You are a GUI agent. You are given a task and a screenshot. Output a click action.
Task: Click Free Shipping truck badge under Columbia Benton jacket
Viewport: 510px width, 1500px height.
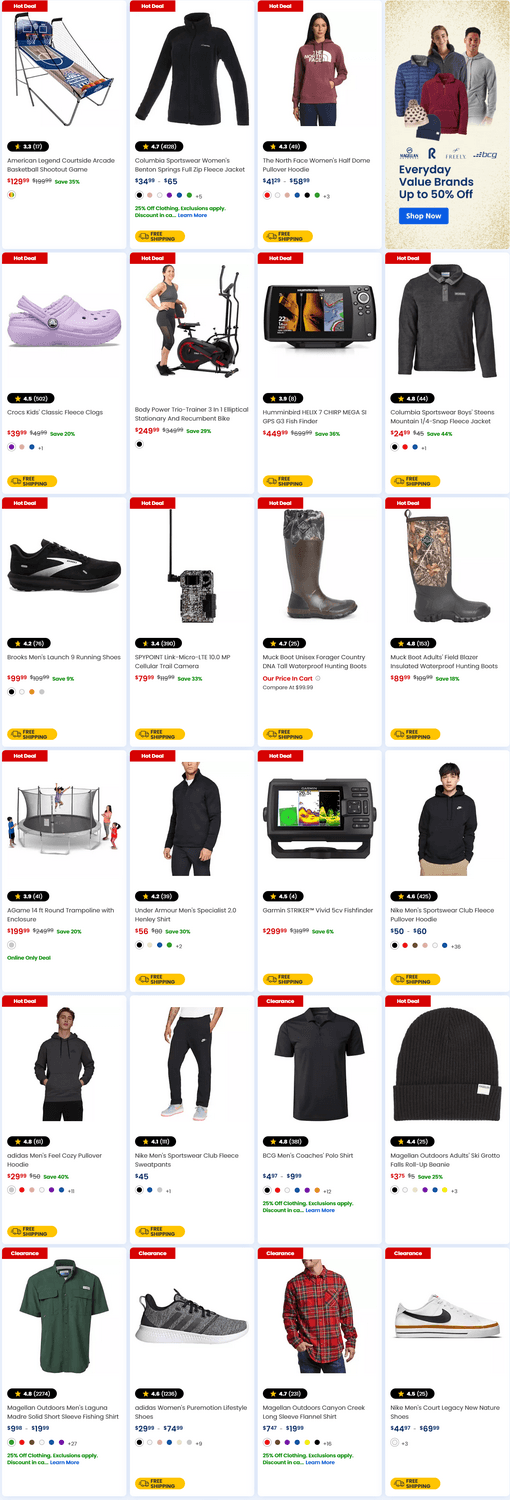pyautogui.click(x=160, y=236)
